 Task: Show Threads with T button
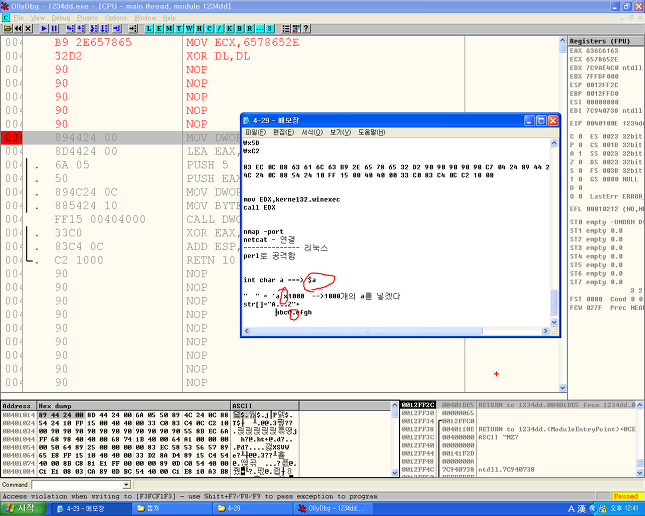(179, 28)
